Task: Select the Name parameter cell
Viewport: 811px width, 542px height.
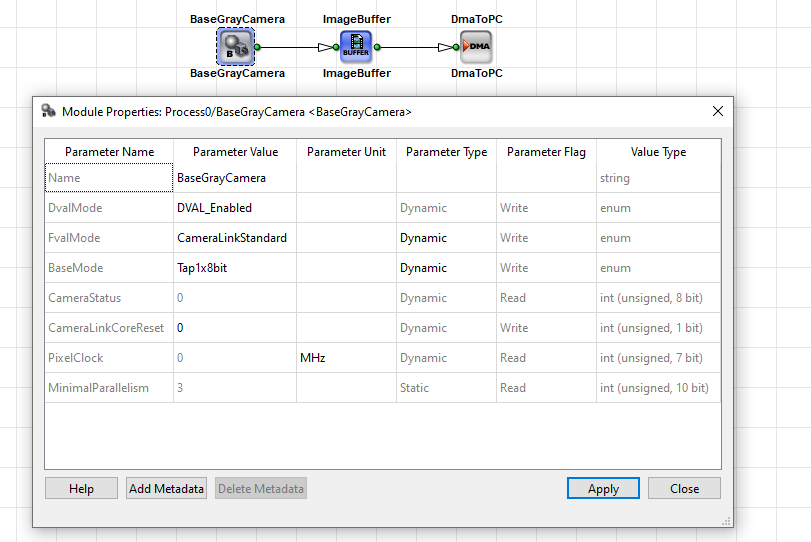Action: pyautogui.click(x=109, y=178)
